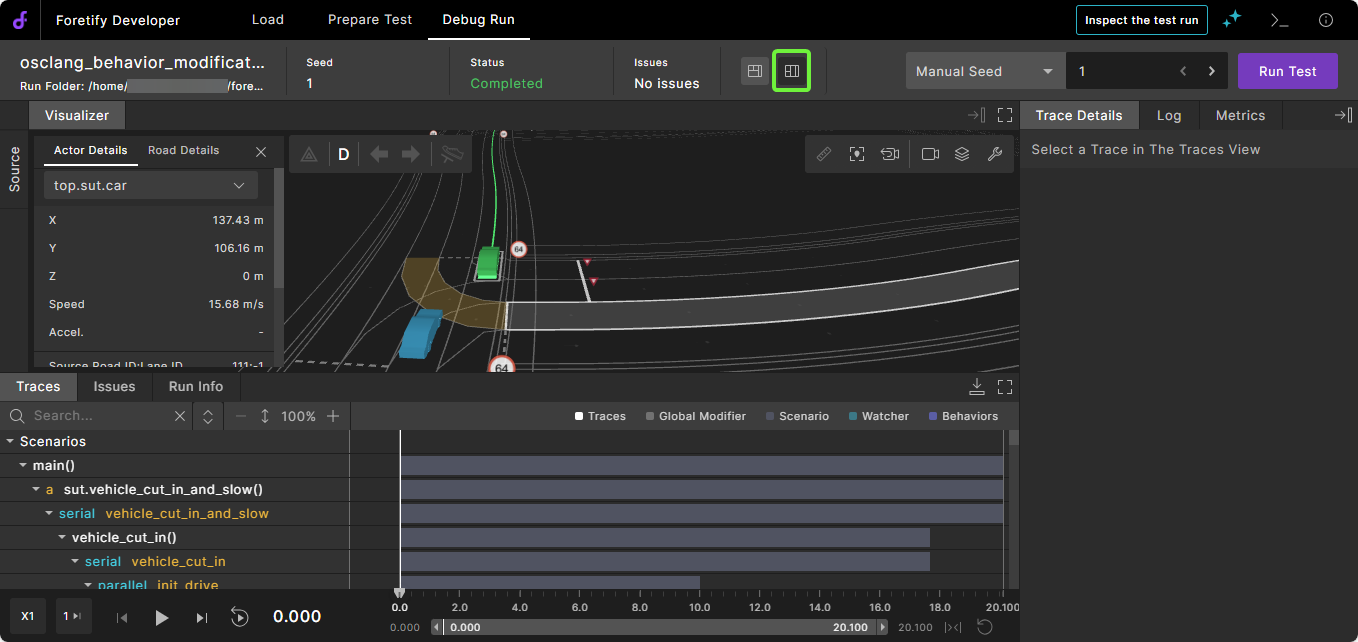Screen dimensions: 1358x642
Task: Collapse the main() tree node
Action: tap(24, 465)
